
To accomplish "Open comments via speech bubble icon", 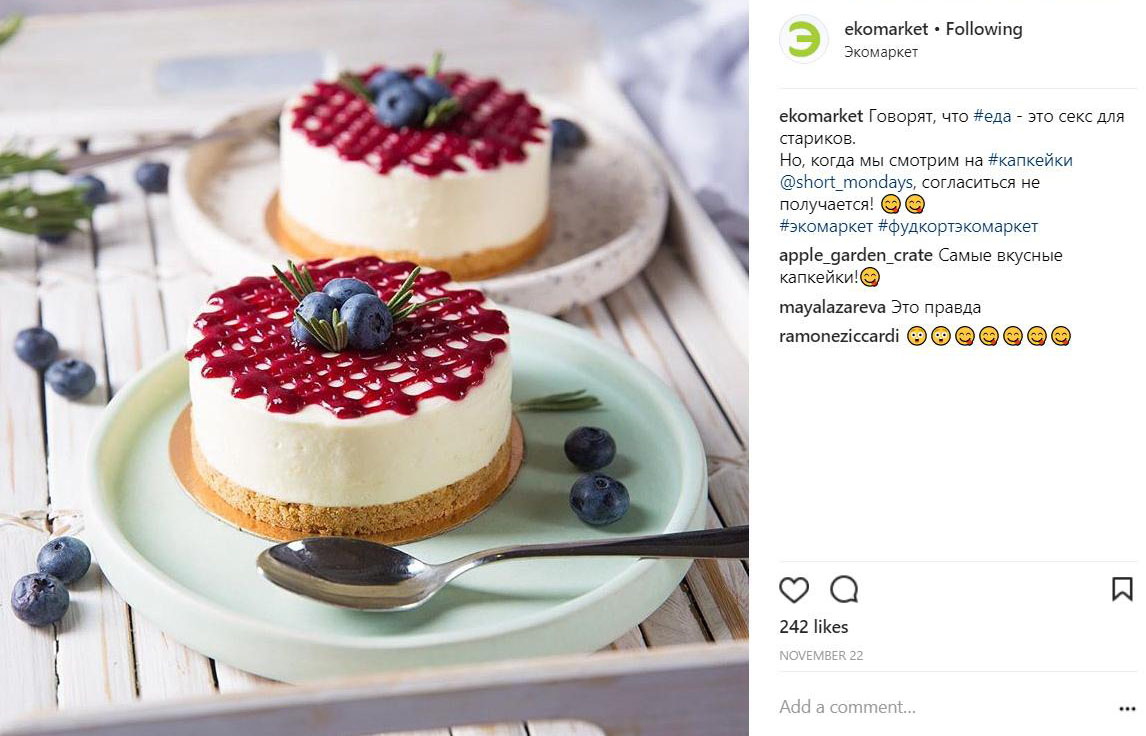I will [x=843, y=589].
